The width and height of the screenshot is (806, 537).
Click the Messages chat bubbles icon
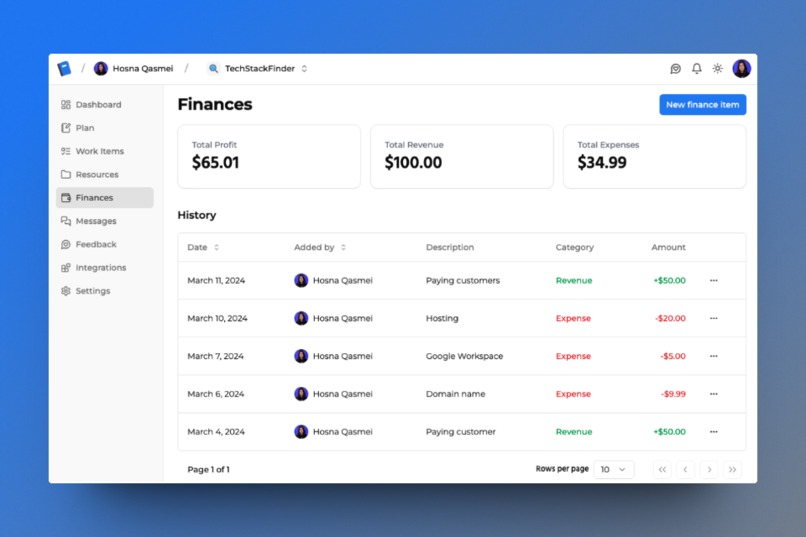tap(66, 221)
